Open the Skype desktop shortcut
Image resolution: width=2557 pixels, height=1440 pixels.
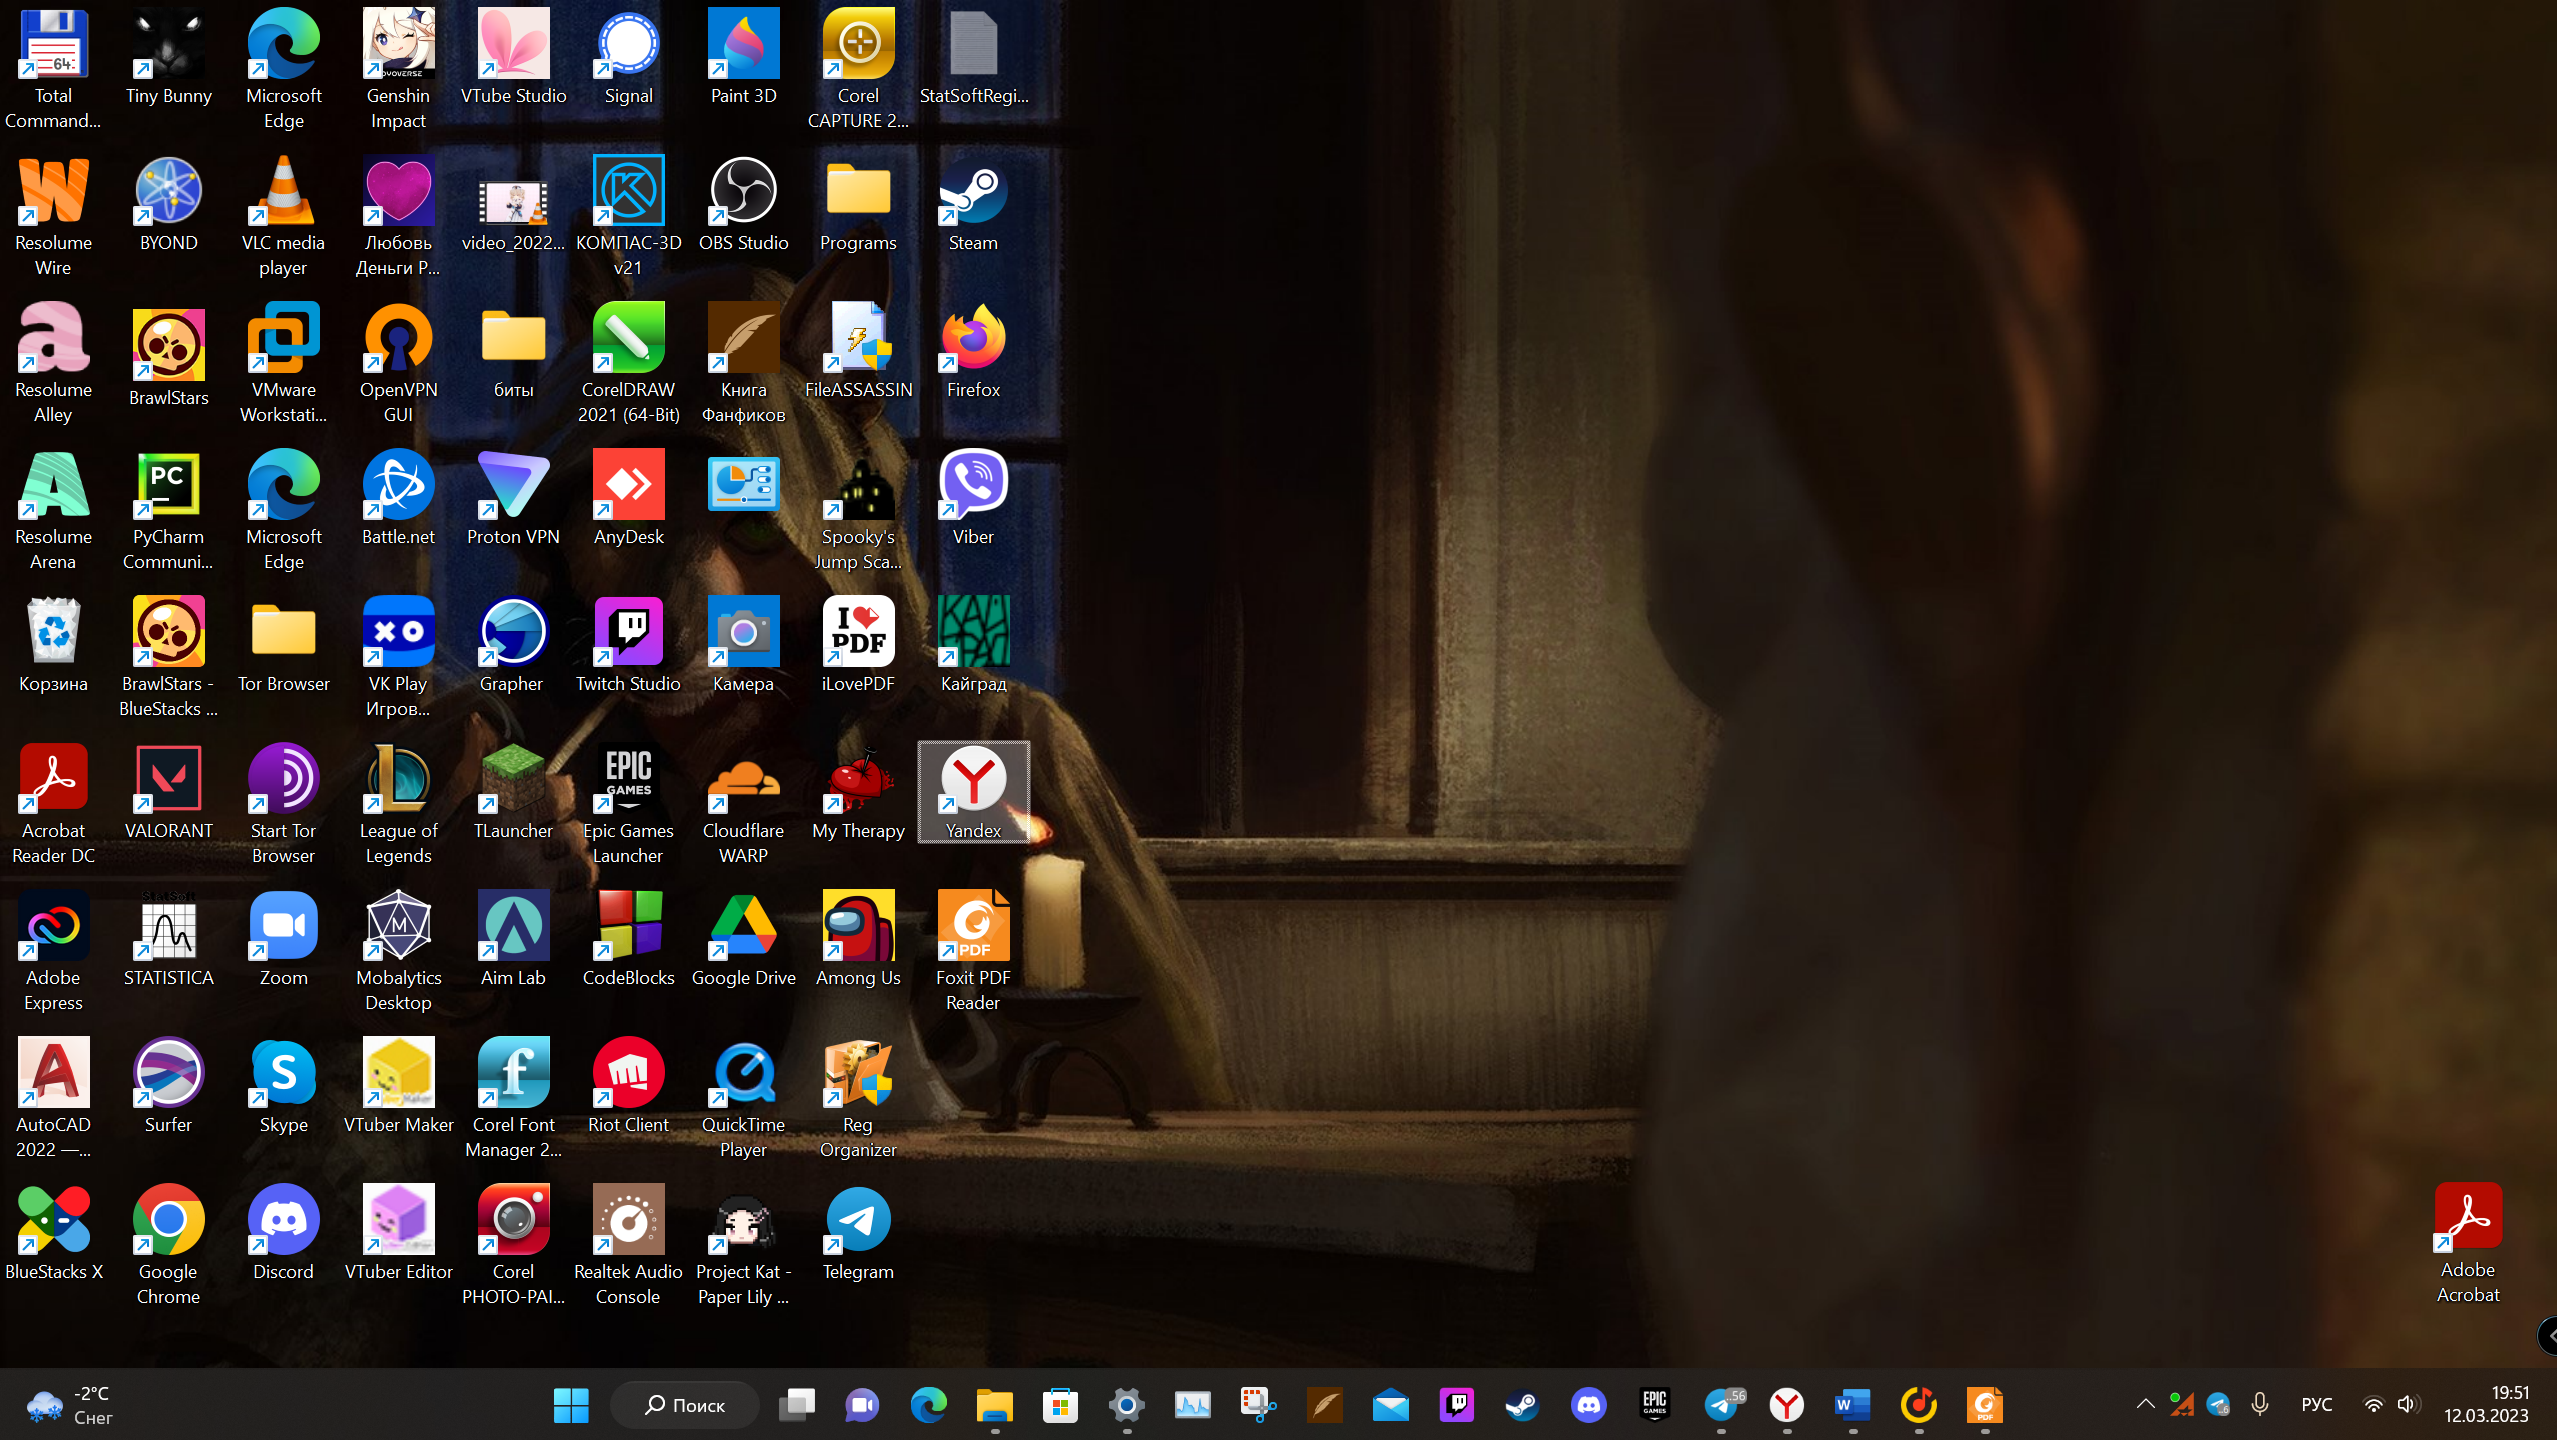click(x=283, y=1085)
